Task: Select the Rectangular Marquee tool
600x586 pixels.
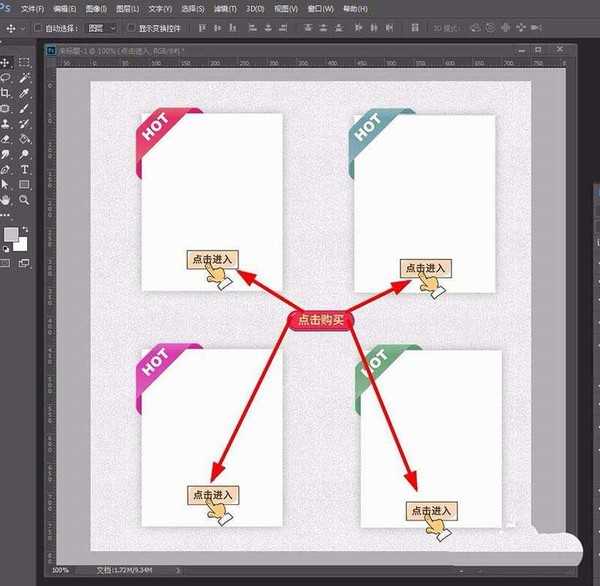Action: pyautogui.click(x=24, y=61)
